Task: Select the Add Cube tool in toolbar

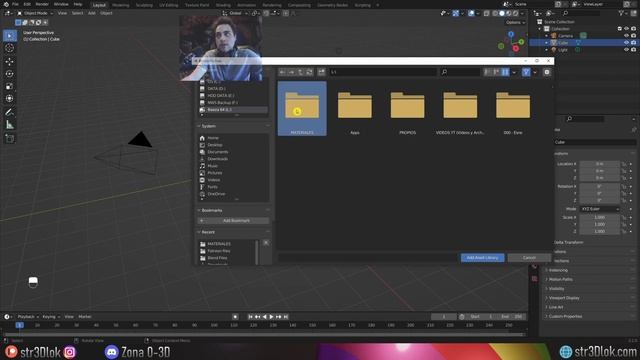Action: point(9,138)
